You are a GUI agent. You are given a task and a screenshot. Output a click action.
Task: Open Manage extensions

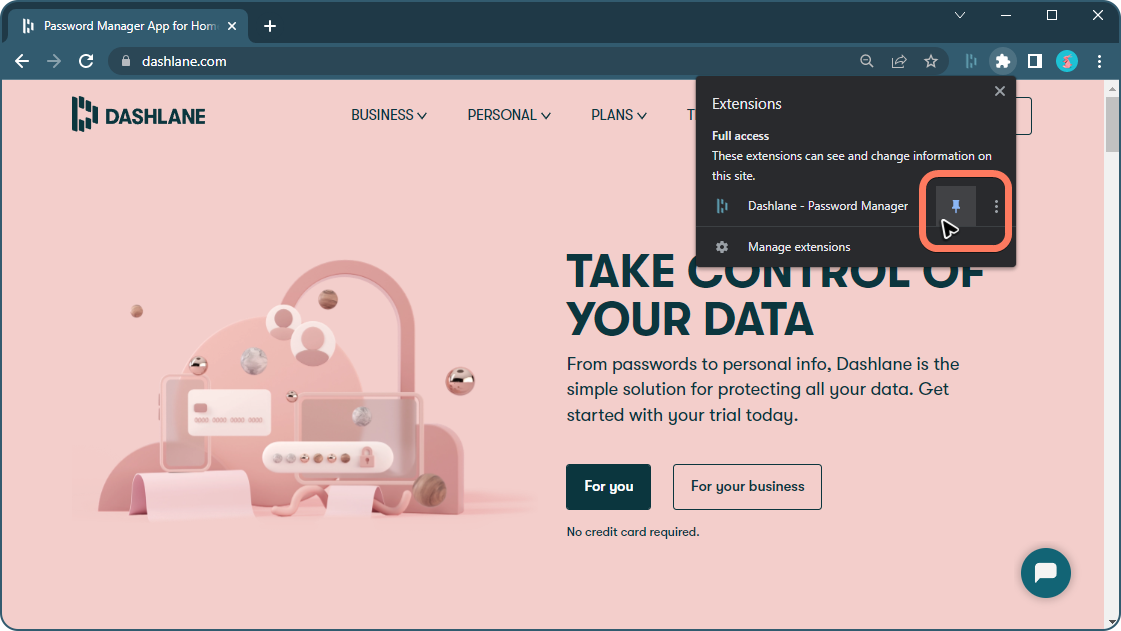799,246
